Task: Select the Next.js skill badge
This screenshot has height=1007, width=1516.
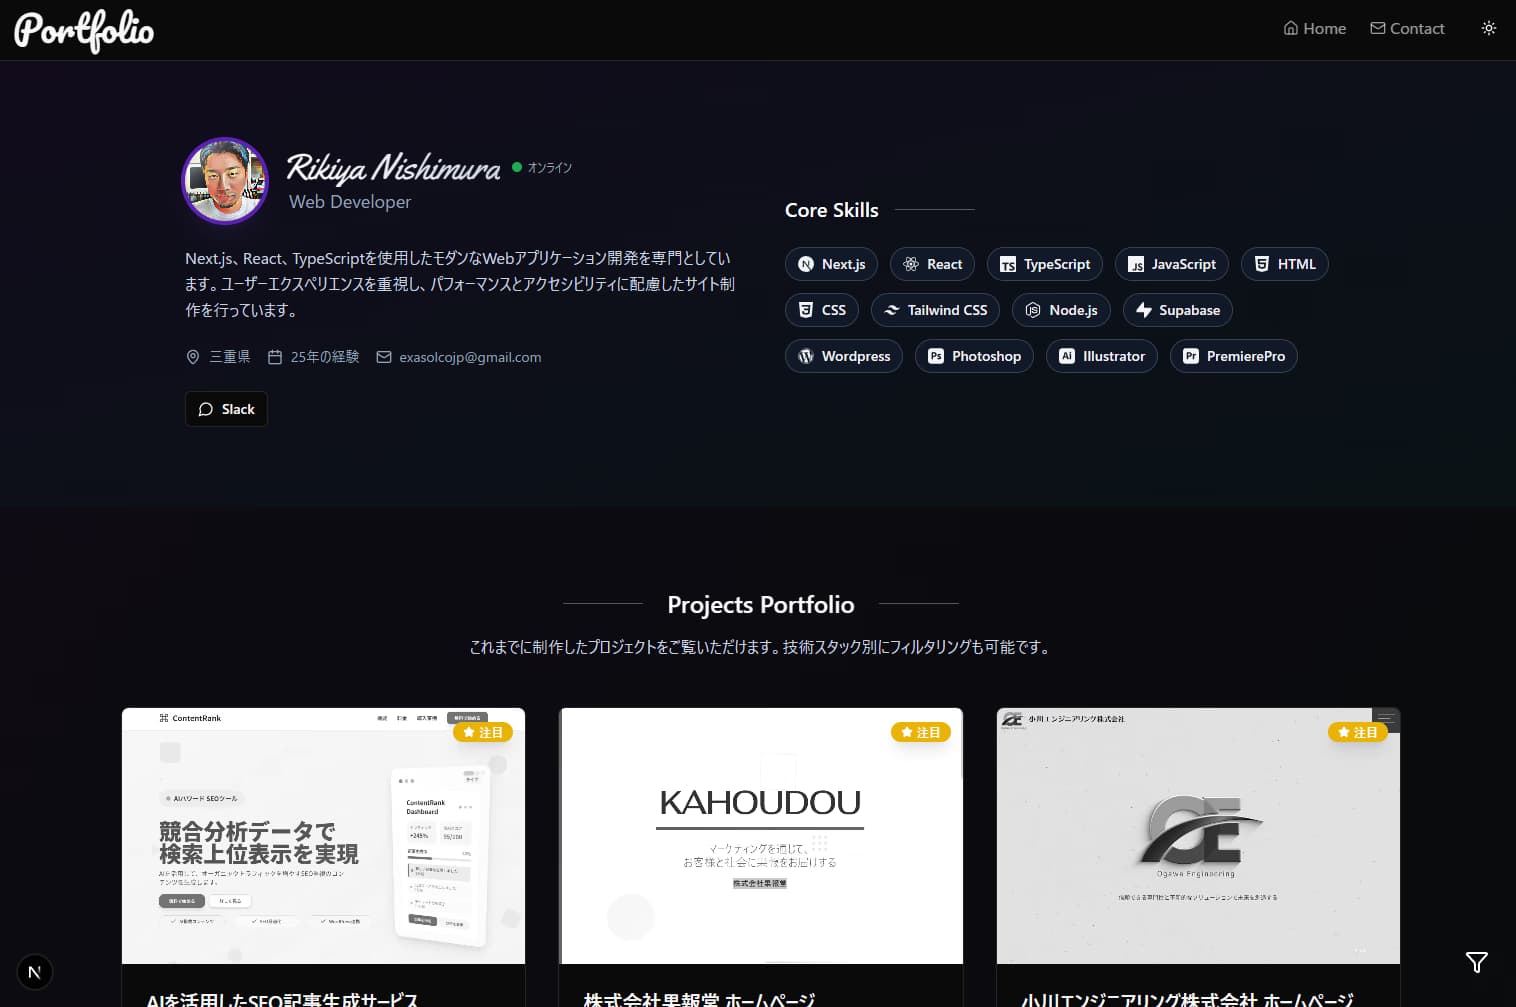Action: [831, 264]
